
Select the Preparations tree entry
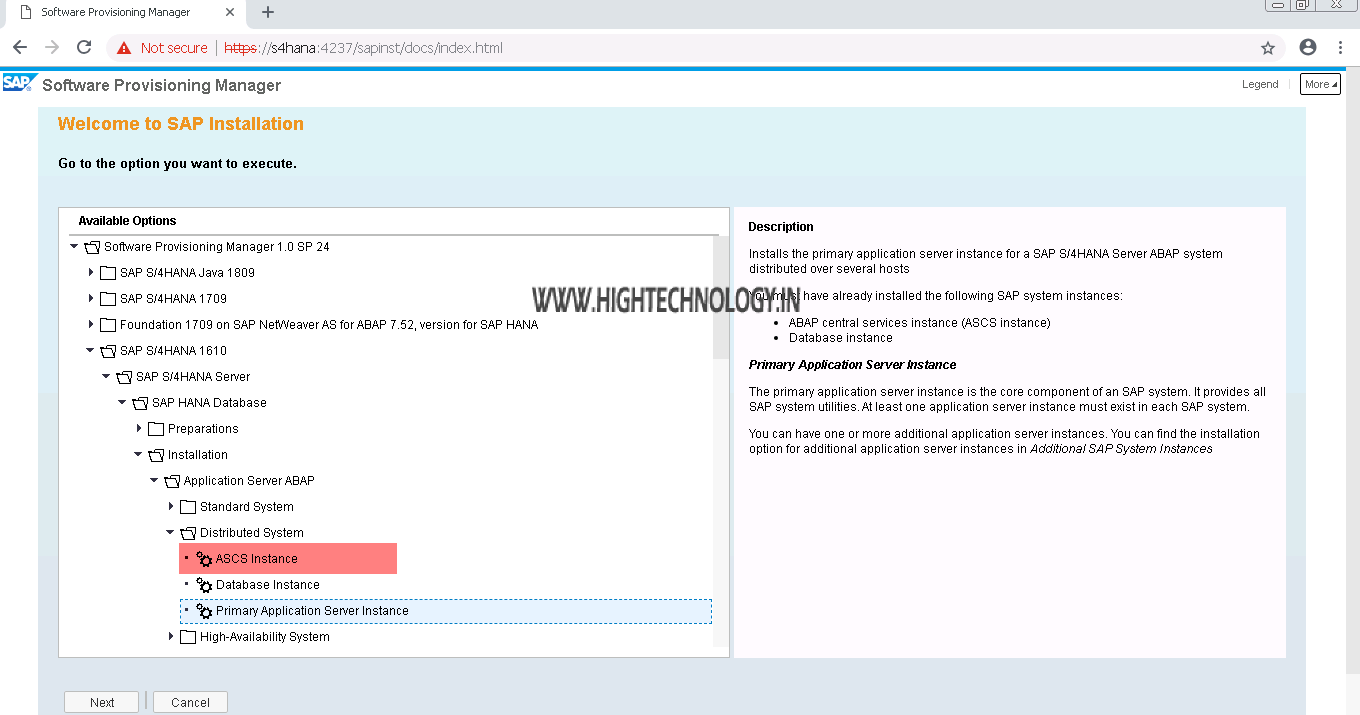203,429
